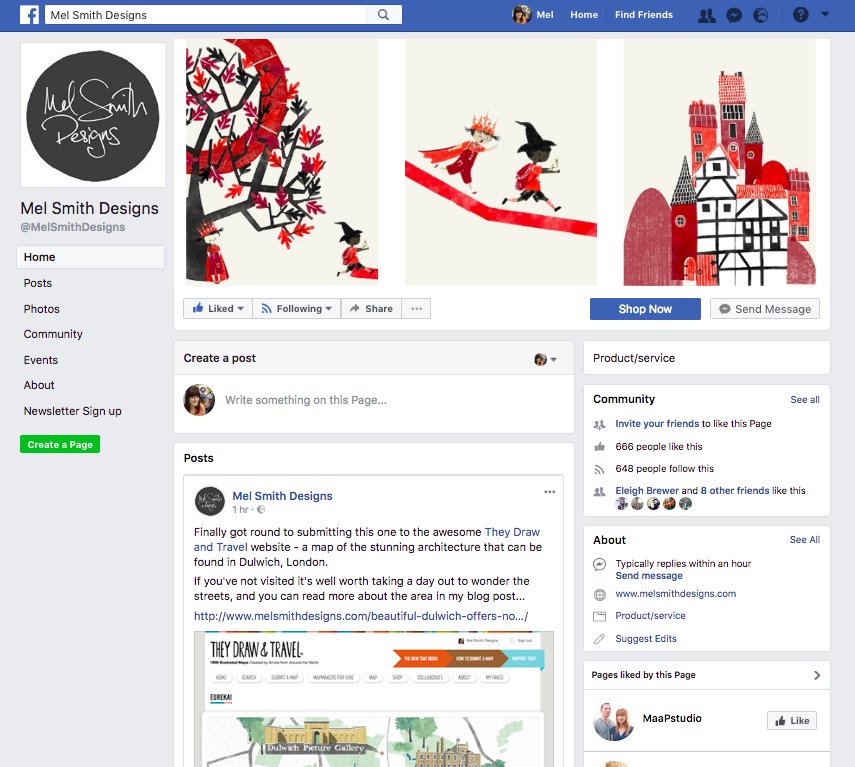Click the Send Message button

[x=765, y=309]
